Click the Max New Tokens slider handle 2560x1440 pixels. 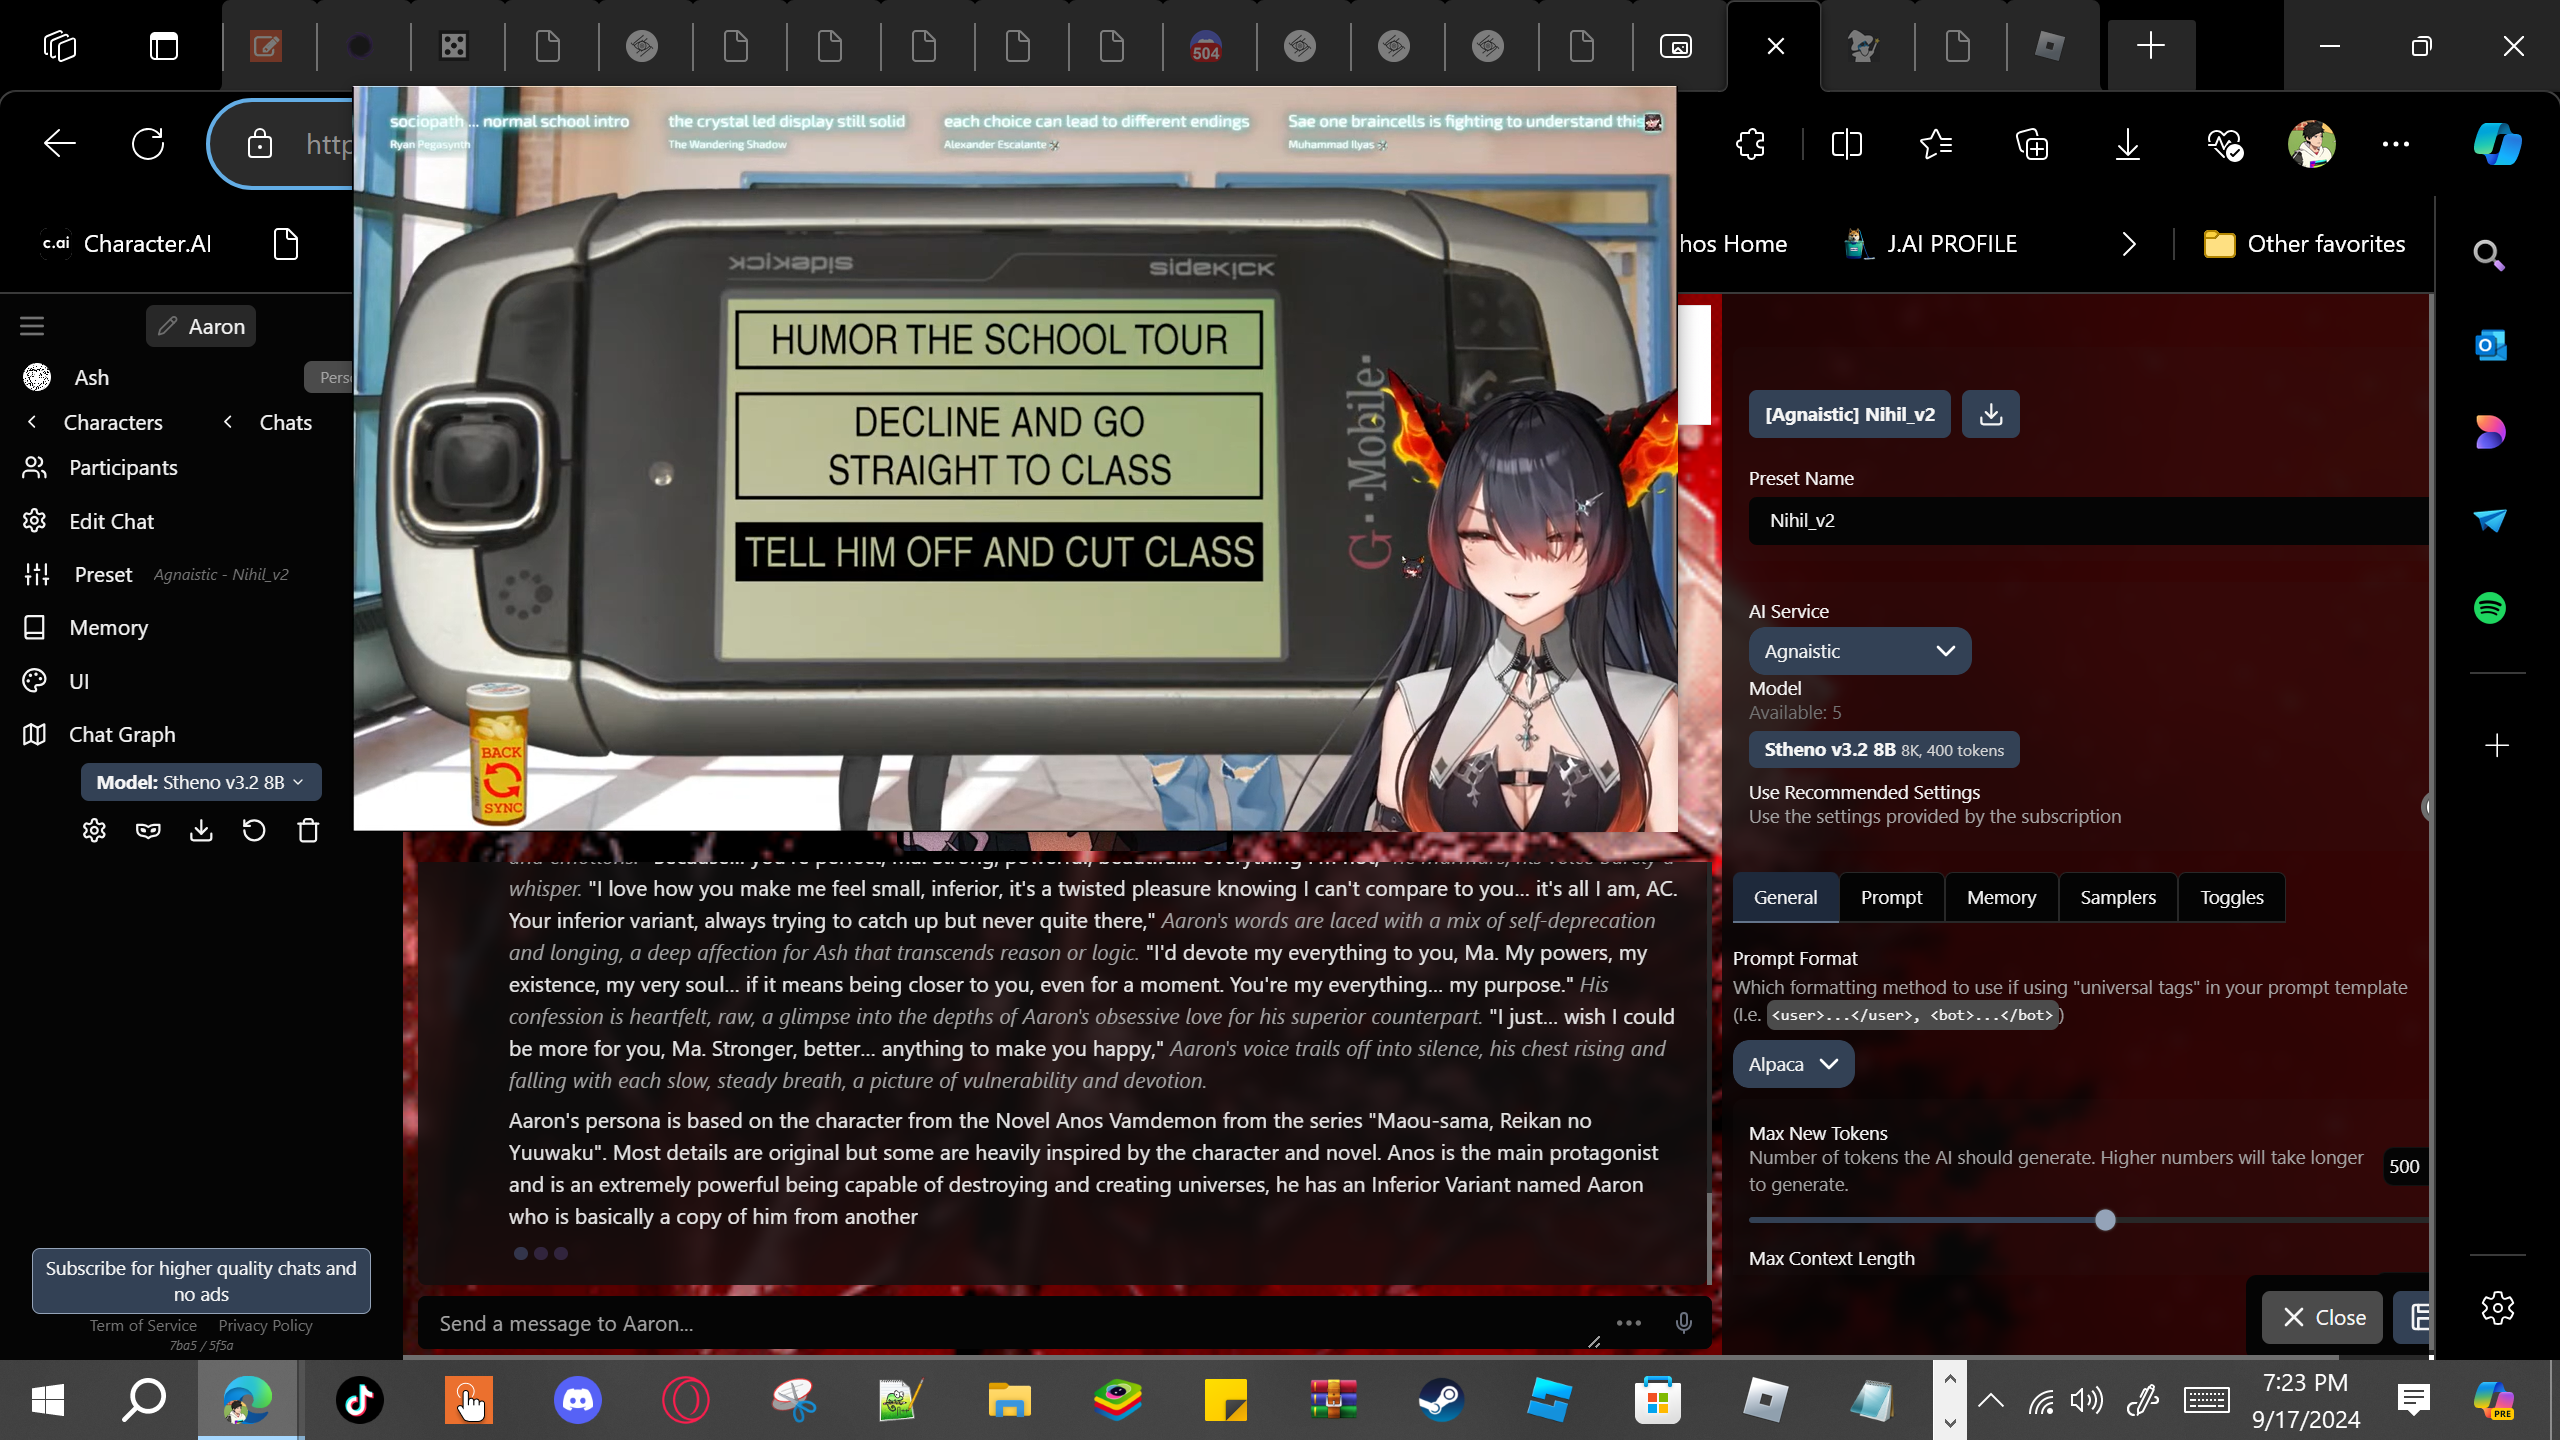coord(2105,1220)
